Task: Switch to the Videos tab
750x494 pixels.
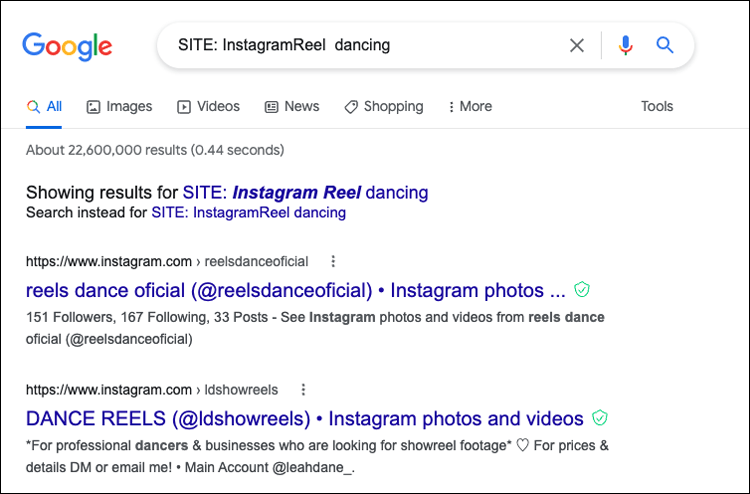Action: [x=208, y=107]
